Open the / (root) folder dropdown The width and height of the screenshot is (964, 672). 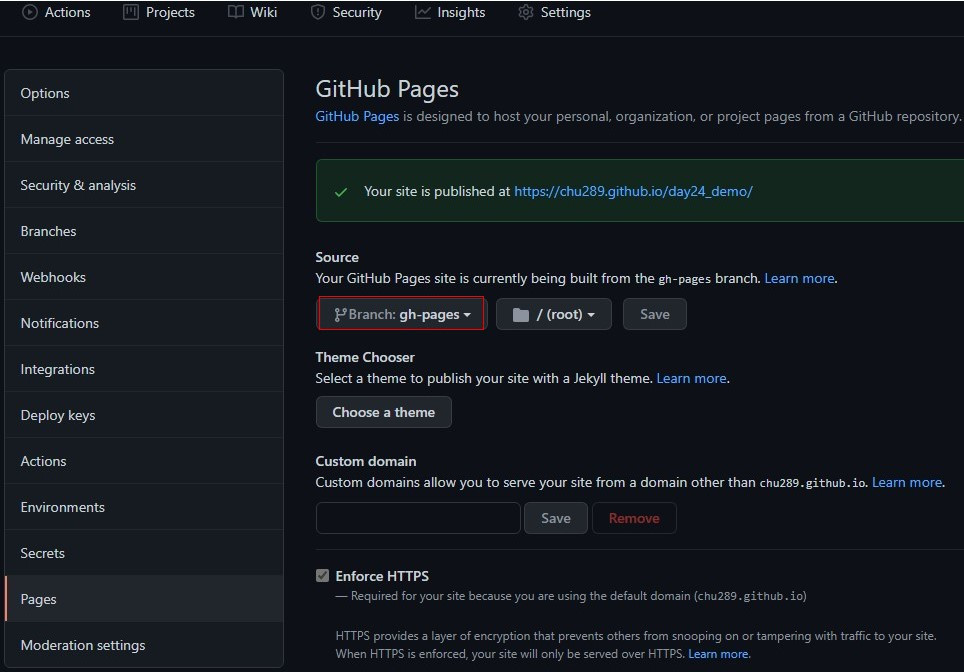[554, 314]
